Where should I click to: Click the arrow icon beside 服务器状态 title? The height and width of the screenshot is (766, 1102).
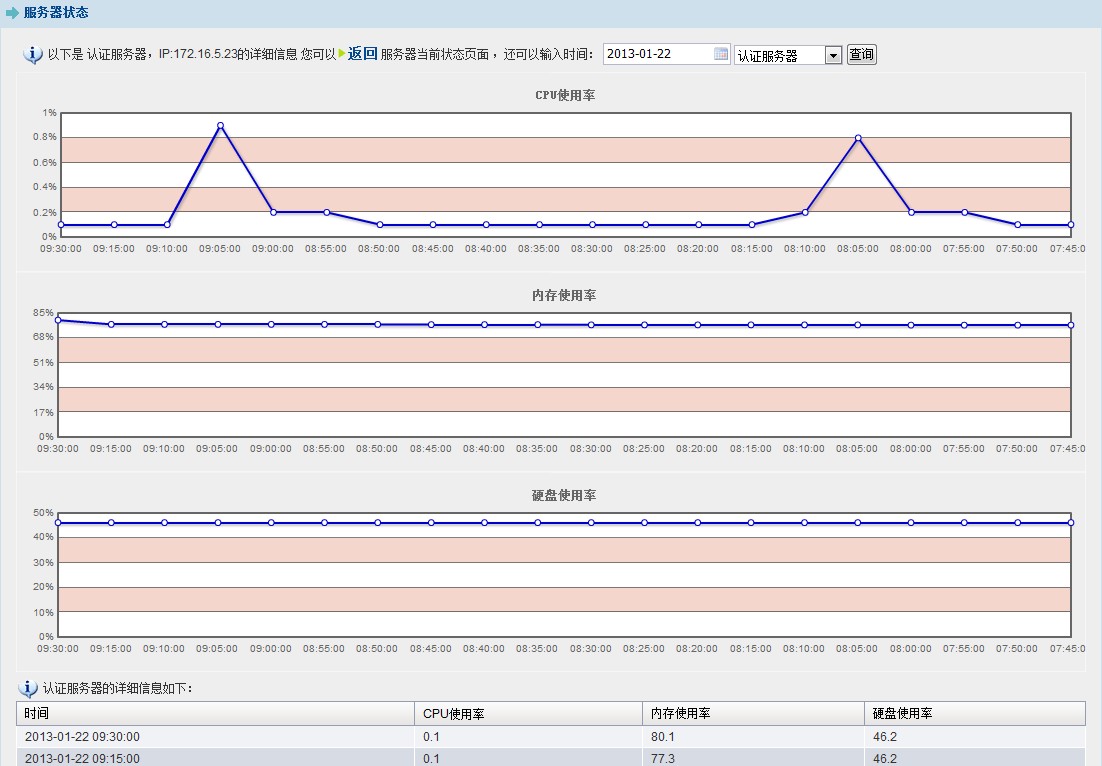[12, 13]
